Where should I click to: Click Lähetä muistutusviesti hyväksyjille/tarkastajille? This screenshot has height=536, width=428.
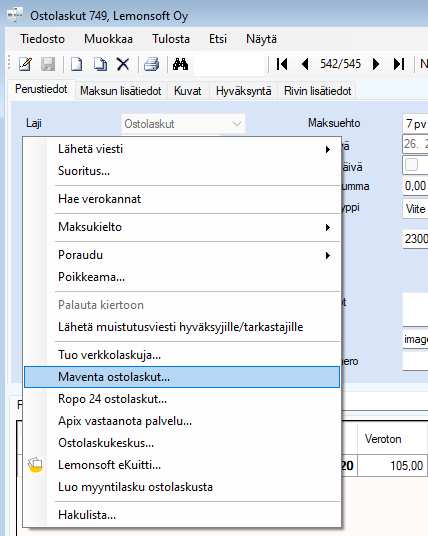(182, 327)
